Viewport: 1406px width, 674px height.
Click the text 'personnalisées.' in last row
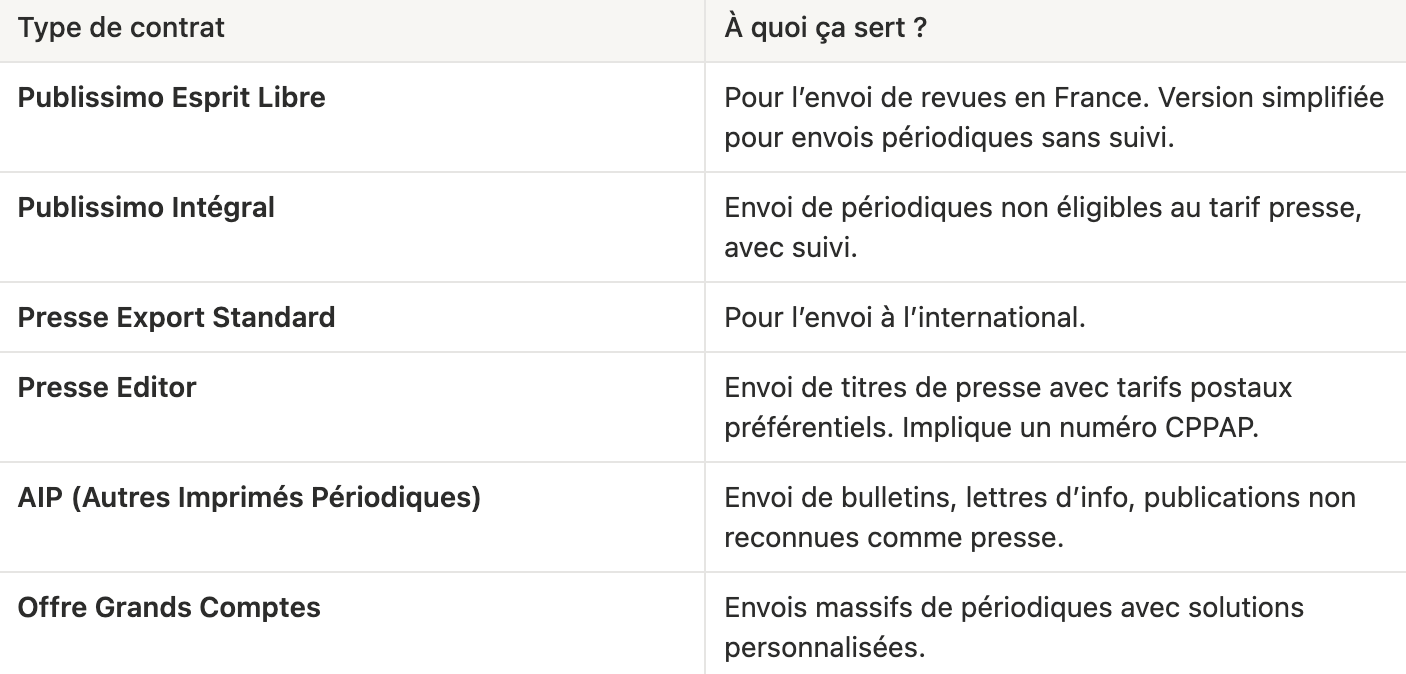(x=824, y=645)
